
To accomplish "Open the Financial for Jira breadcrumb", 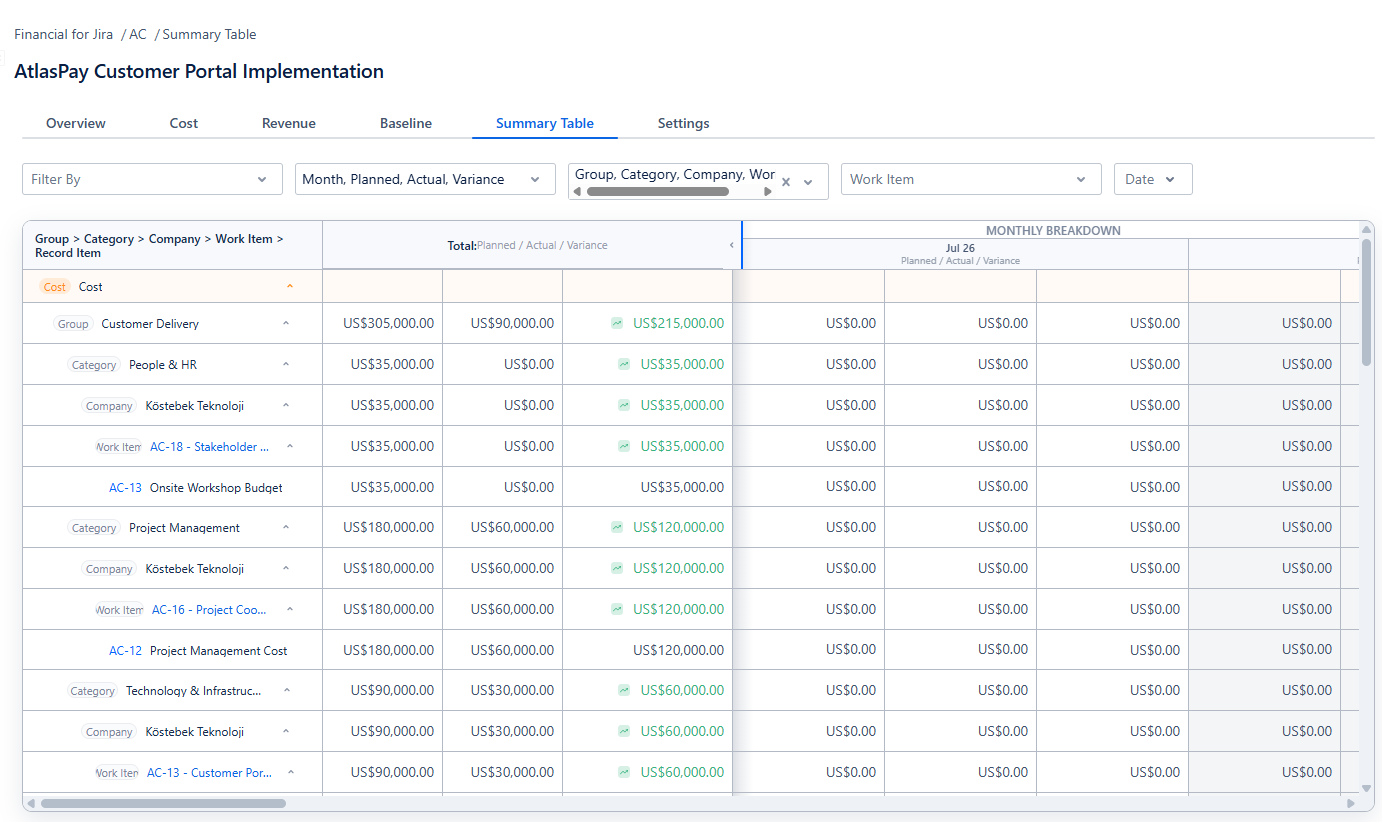I will coord(64,34).
